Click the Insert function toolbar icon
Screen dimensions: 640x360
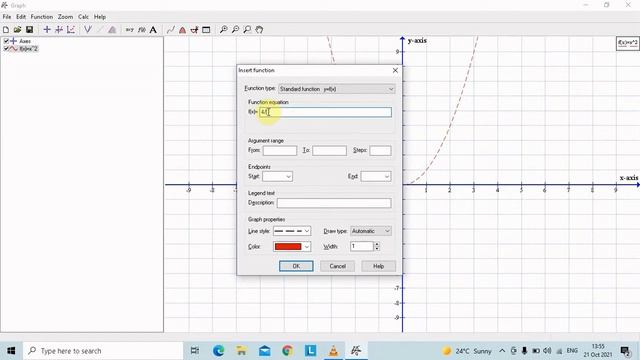click(x=59, y=30)
